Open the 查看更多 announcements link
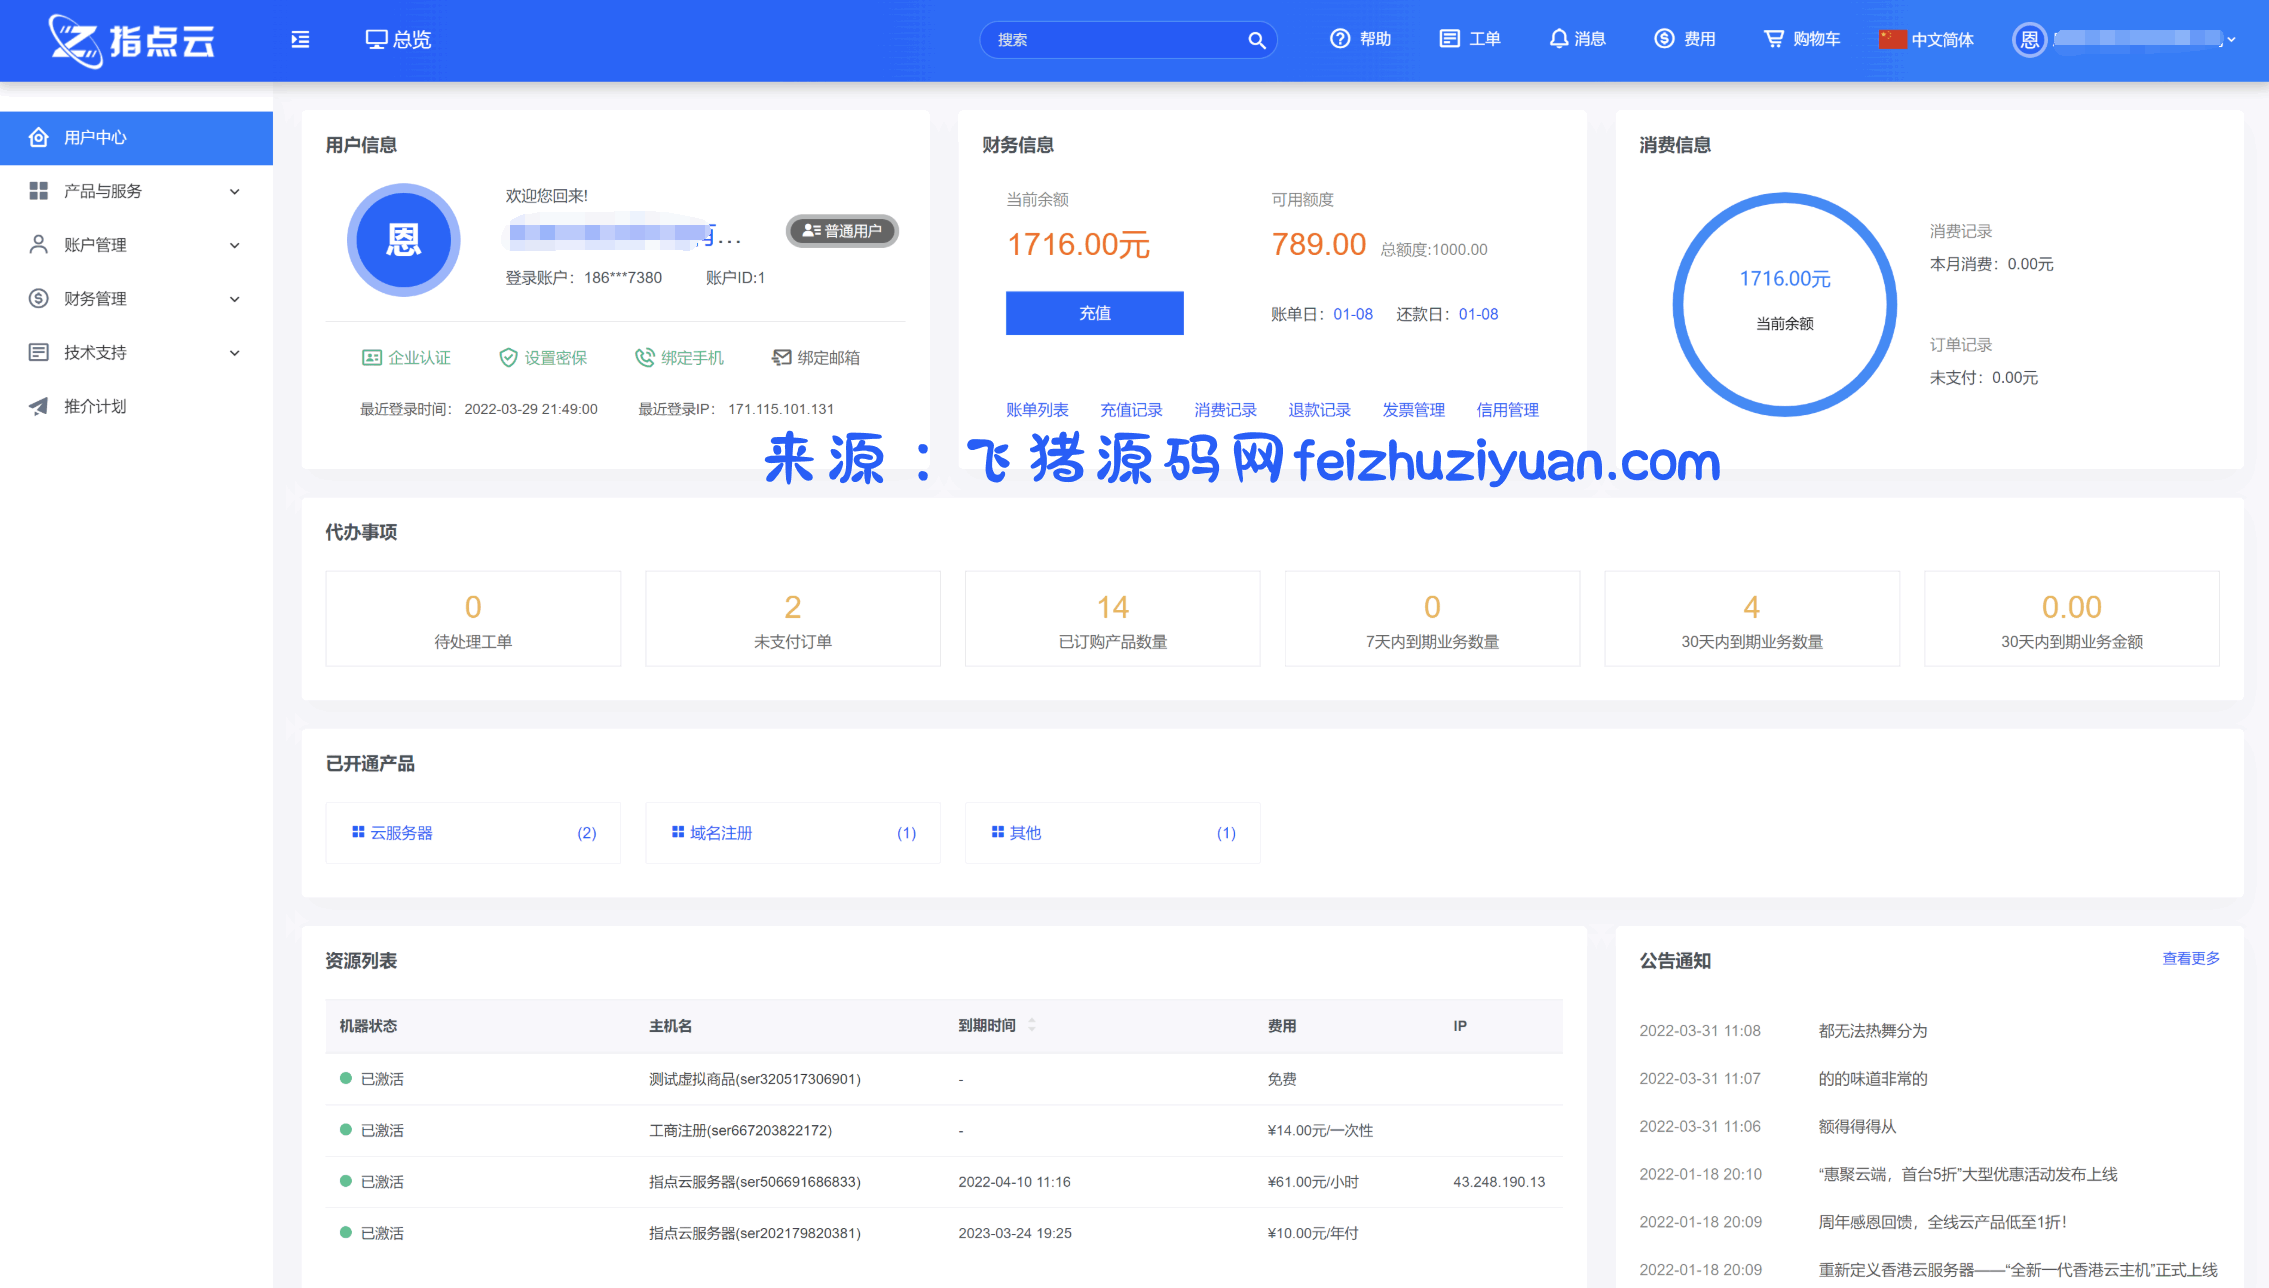The image size is (2269, 1288). click(x=2190, y=958)
